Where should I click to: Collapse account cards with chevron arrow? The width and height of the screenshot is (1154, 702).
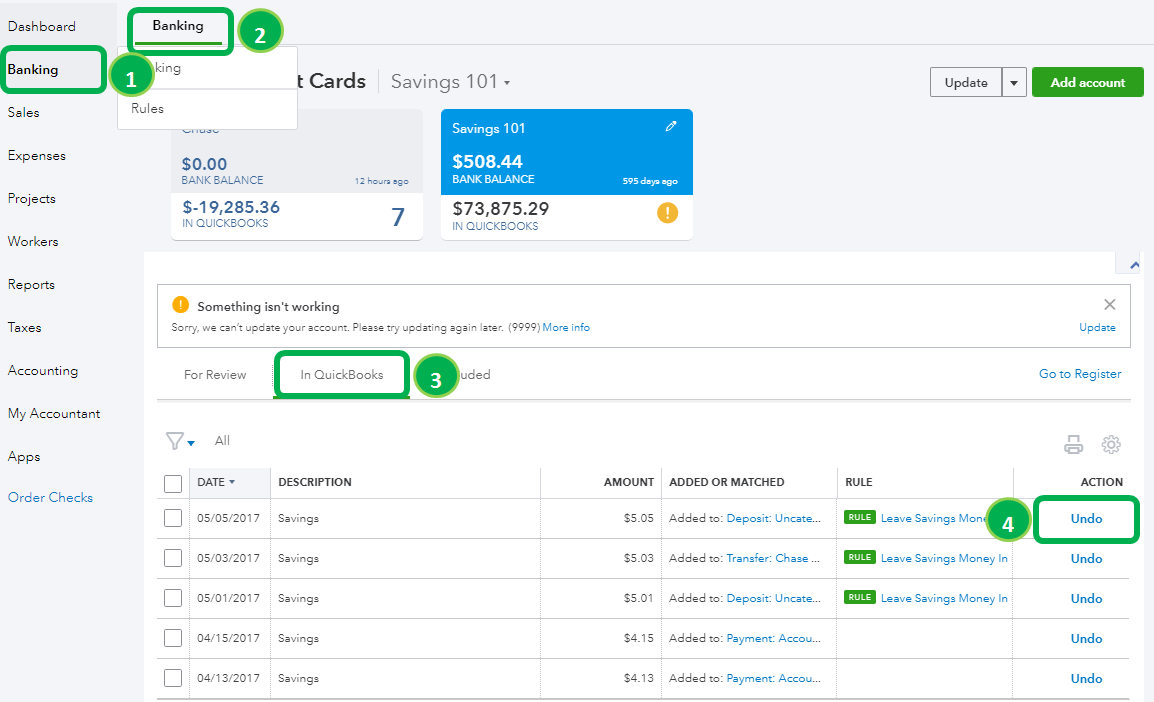click(1135, 265)
